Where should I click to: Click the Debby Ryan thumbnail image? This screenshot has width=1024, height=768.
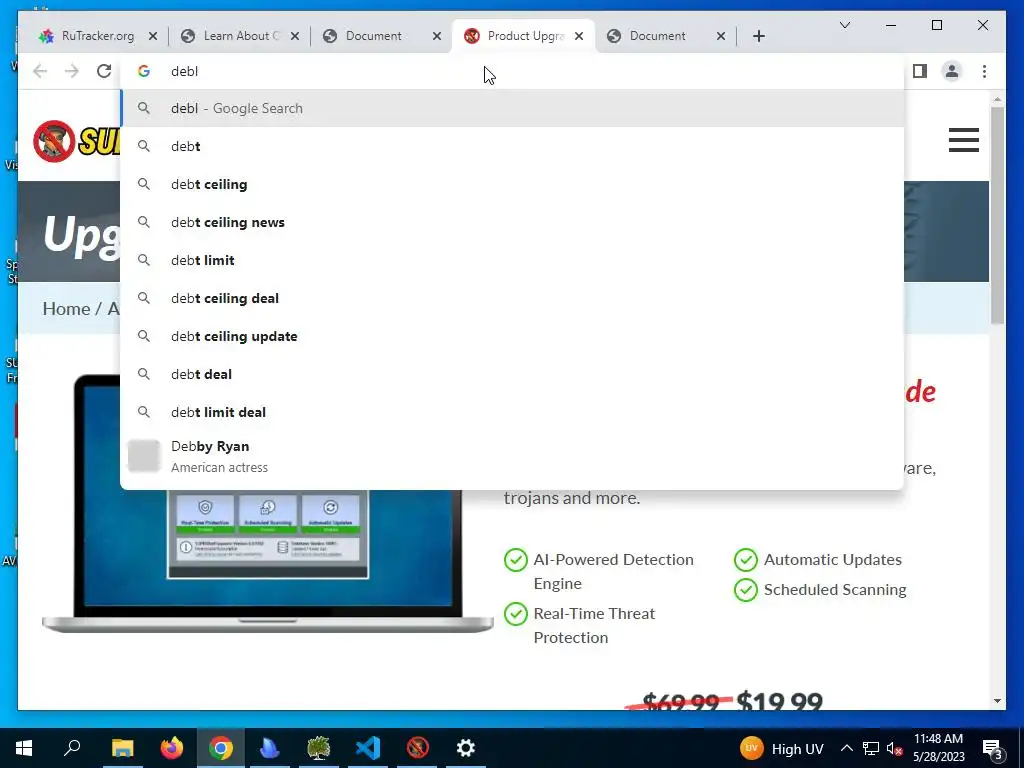[x=144, y=456]
